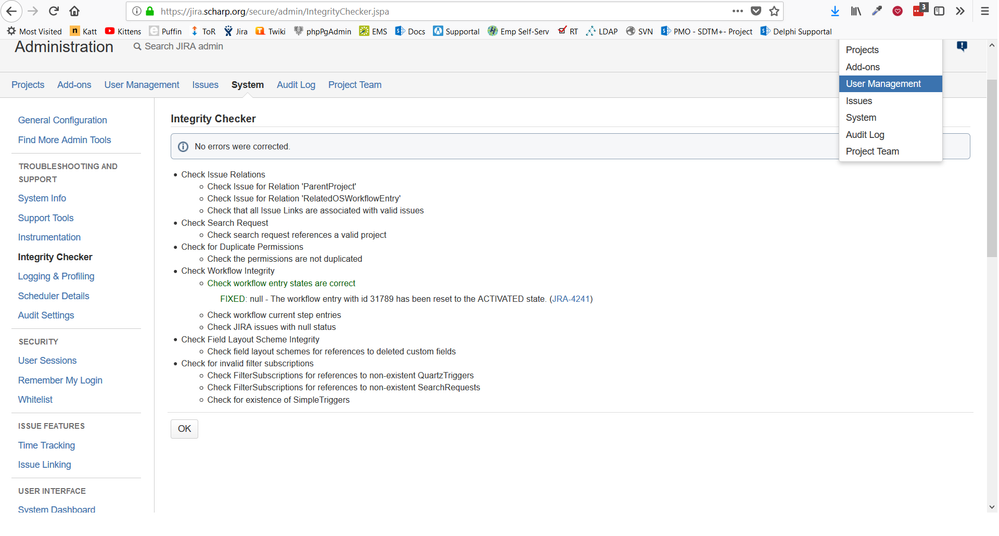Open Scheduler Details in sidebar
Viewport: 999px width, 536px height.
coord(54,296)
